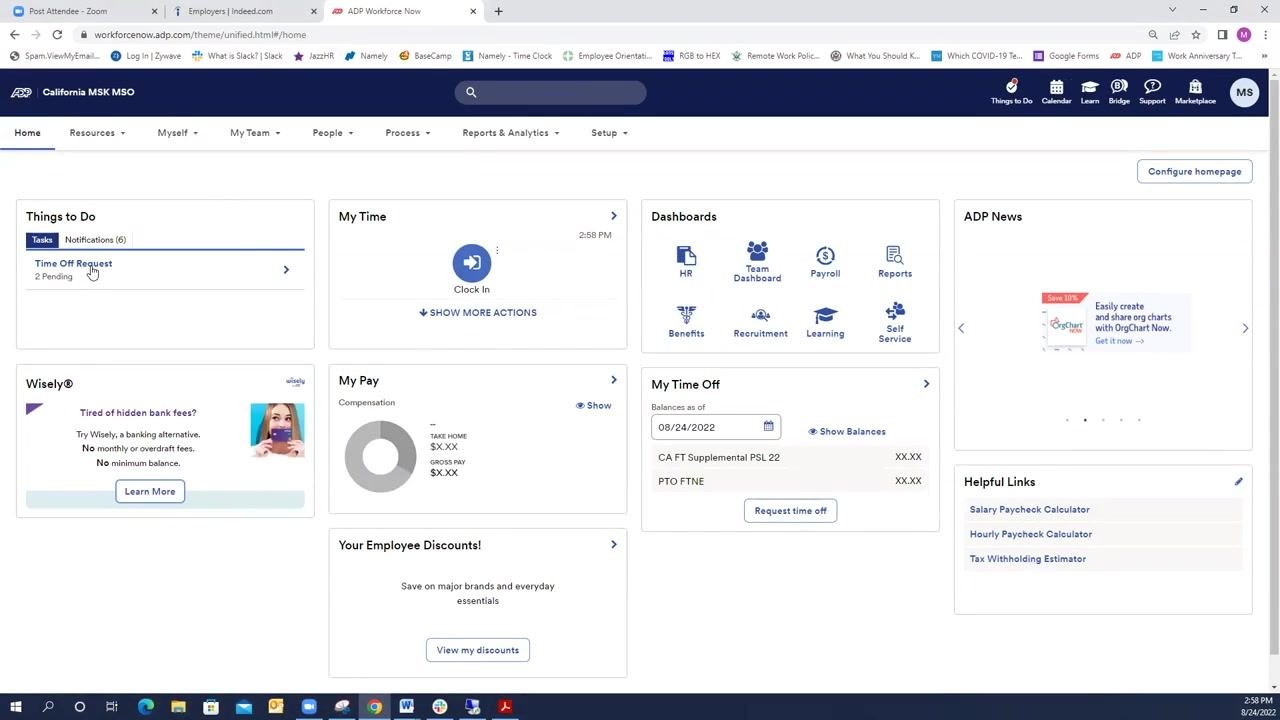1280x720 pixels.
Task: Open the Time Off Request pending task
Action: [x=165, y=270]
